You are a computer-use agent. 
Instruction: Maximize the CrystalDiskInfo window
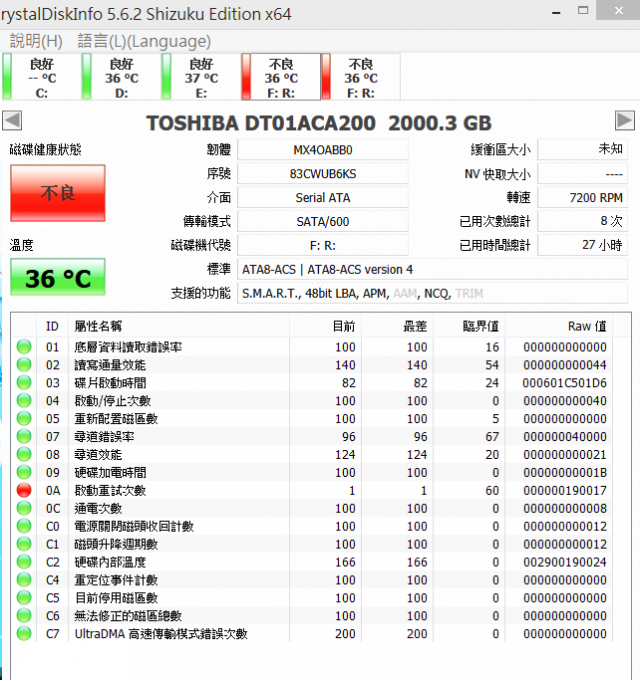(583, 10)
